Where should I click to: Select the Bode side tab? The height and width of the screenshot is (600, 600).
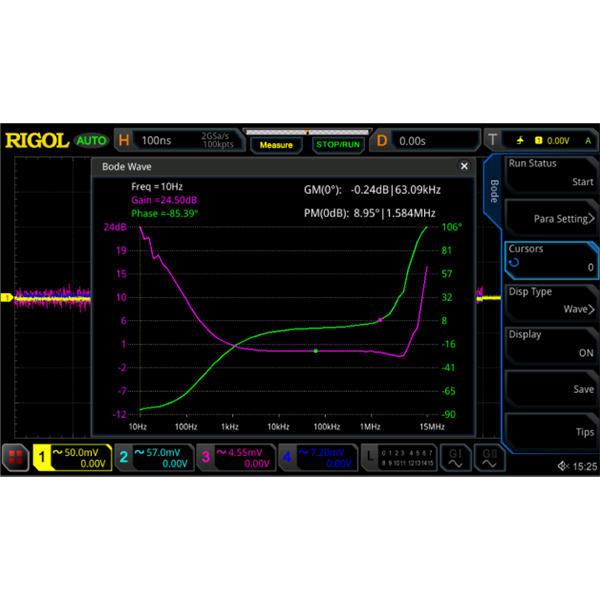pos(494,191)
